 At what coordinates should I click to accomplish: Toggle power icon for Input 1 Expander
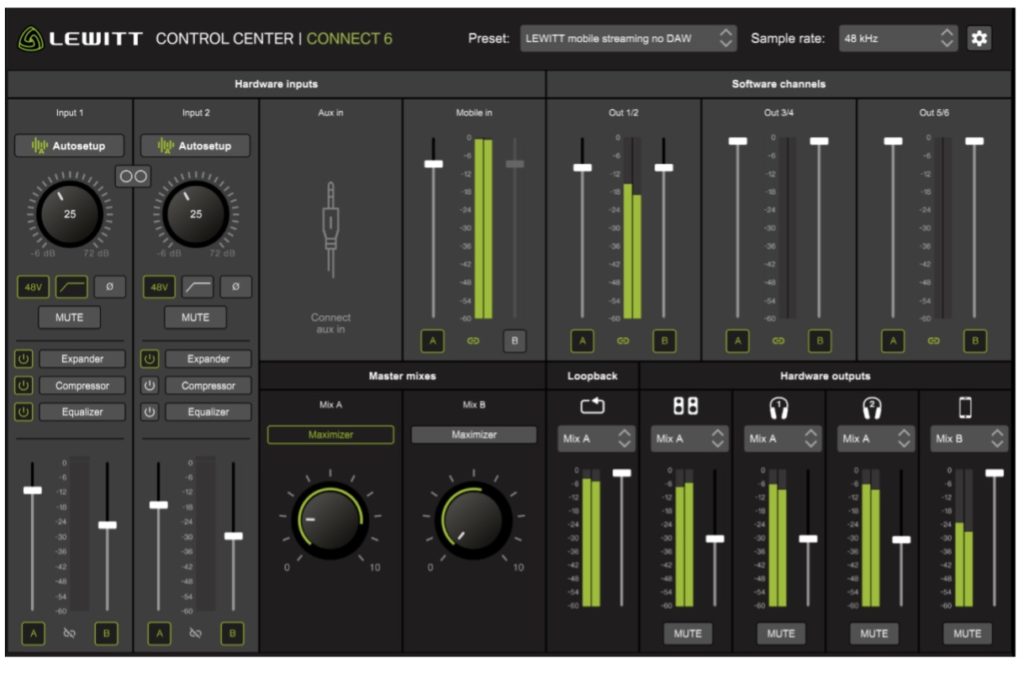pos(23,359)
